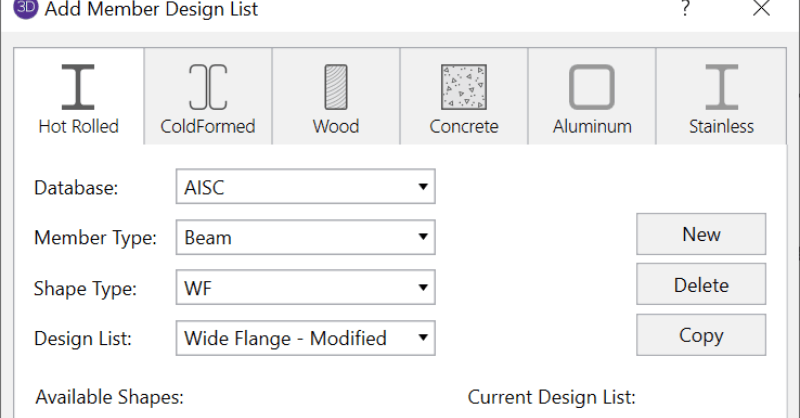Click the 3D app icon in title bar
Screen dimensions: 800x418
25,10
